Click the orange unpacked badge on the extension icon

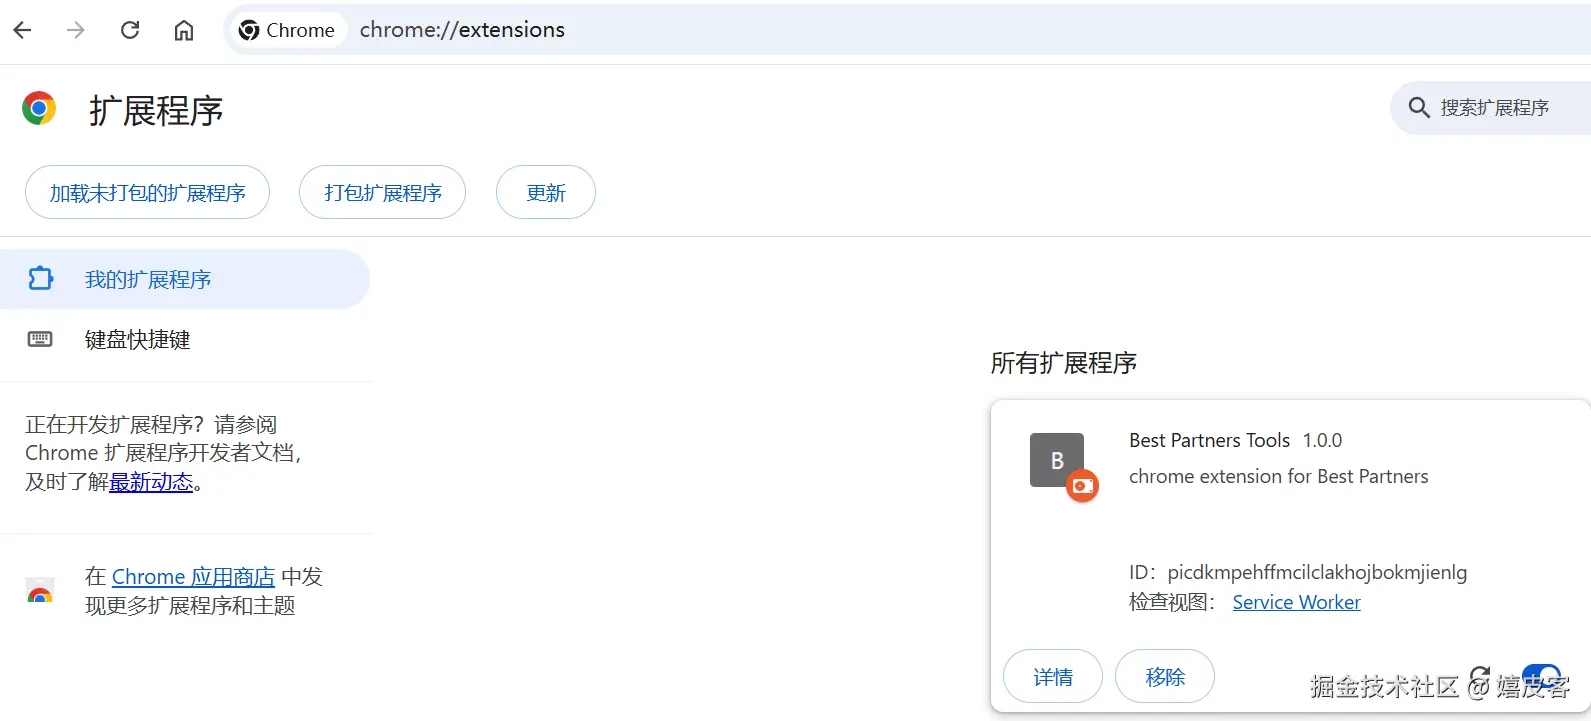coord(1082,486)
